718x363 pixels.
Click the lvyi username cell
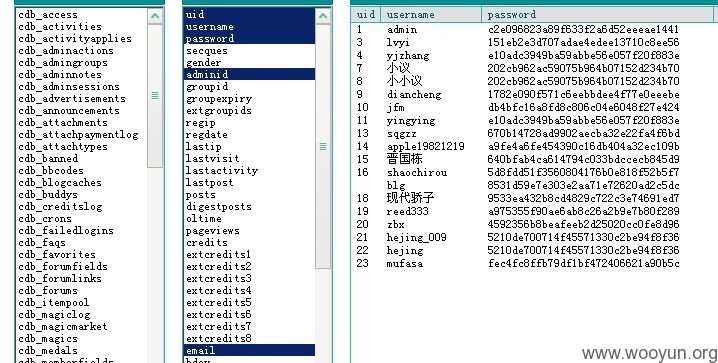[398, 43]
